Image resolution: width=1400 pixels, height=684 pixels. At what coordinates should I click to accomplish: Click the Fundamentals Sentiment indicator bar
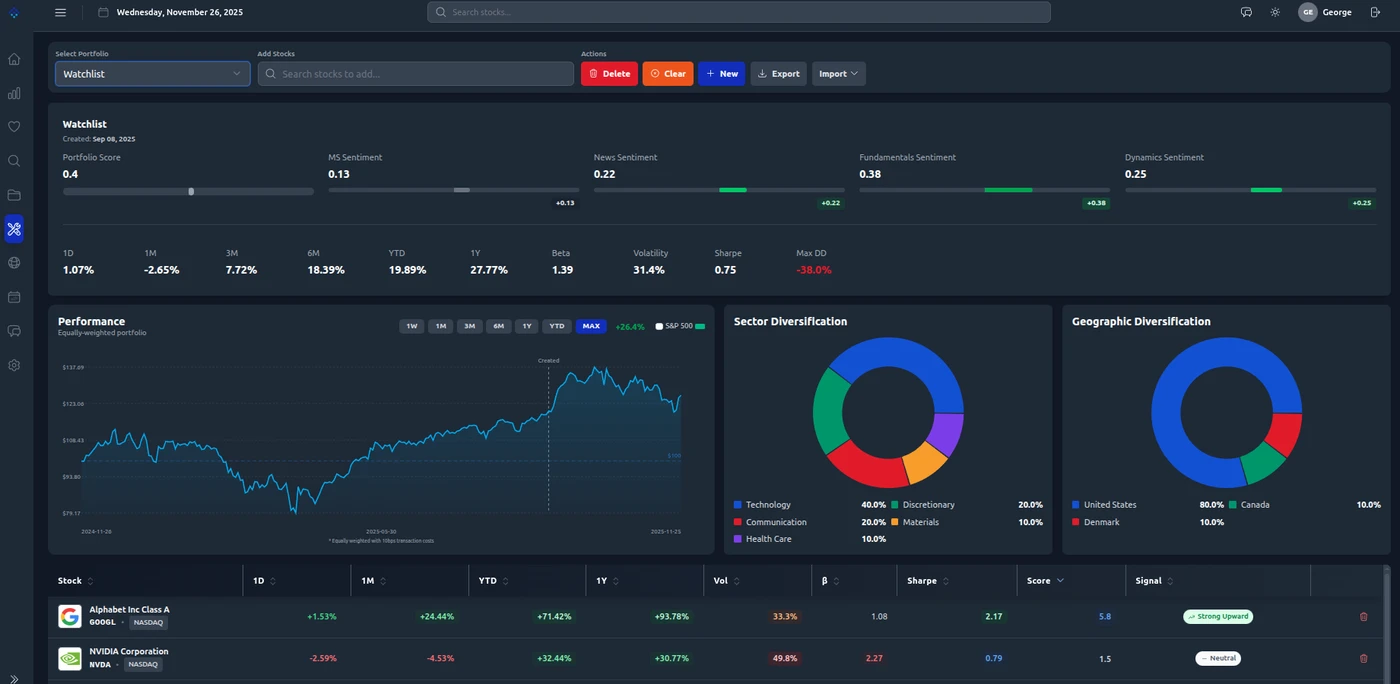(x=984, y=190)
